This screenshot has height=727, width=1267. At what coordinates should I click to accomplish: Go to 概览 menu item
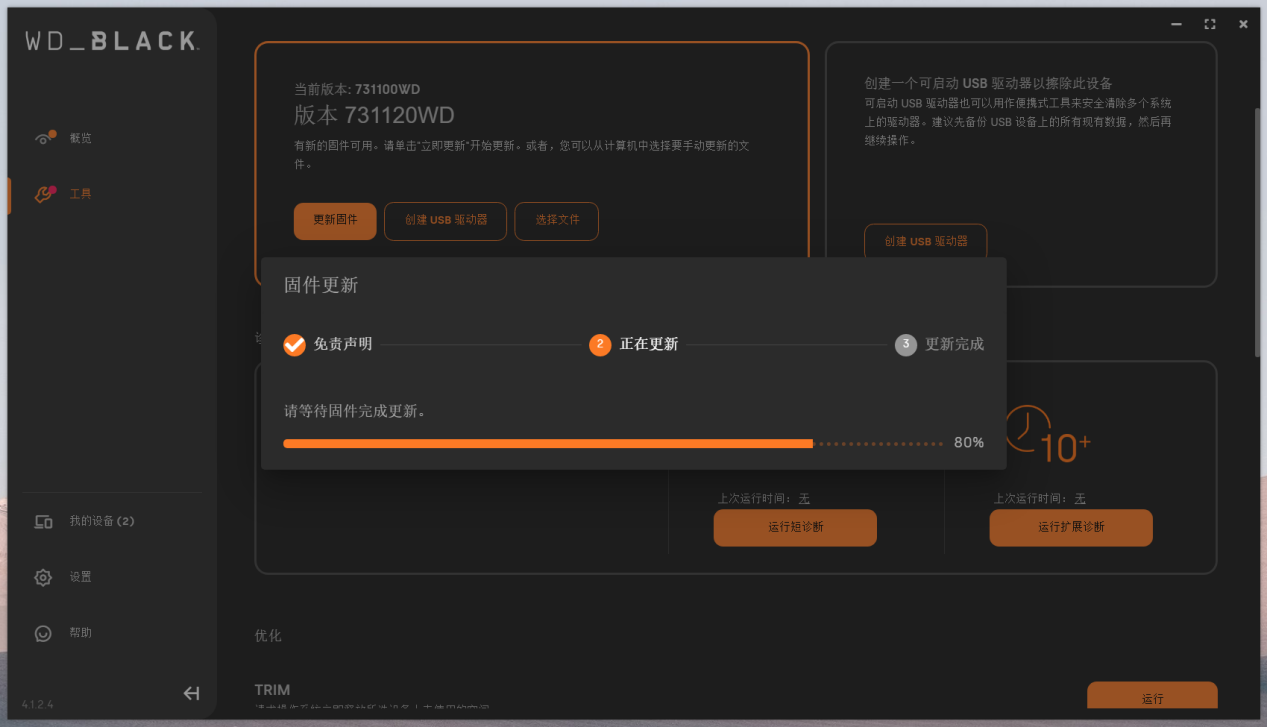pyautogui.click(x=80, y=138)
